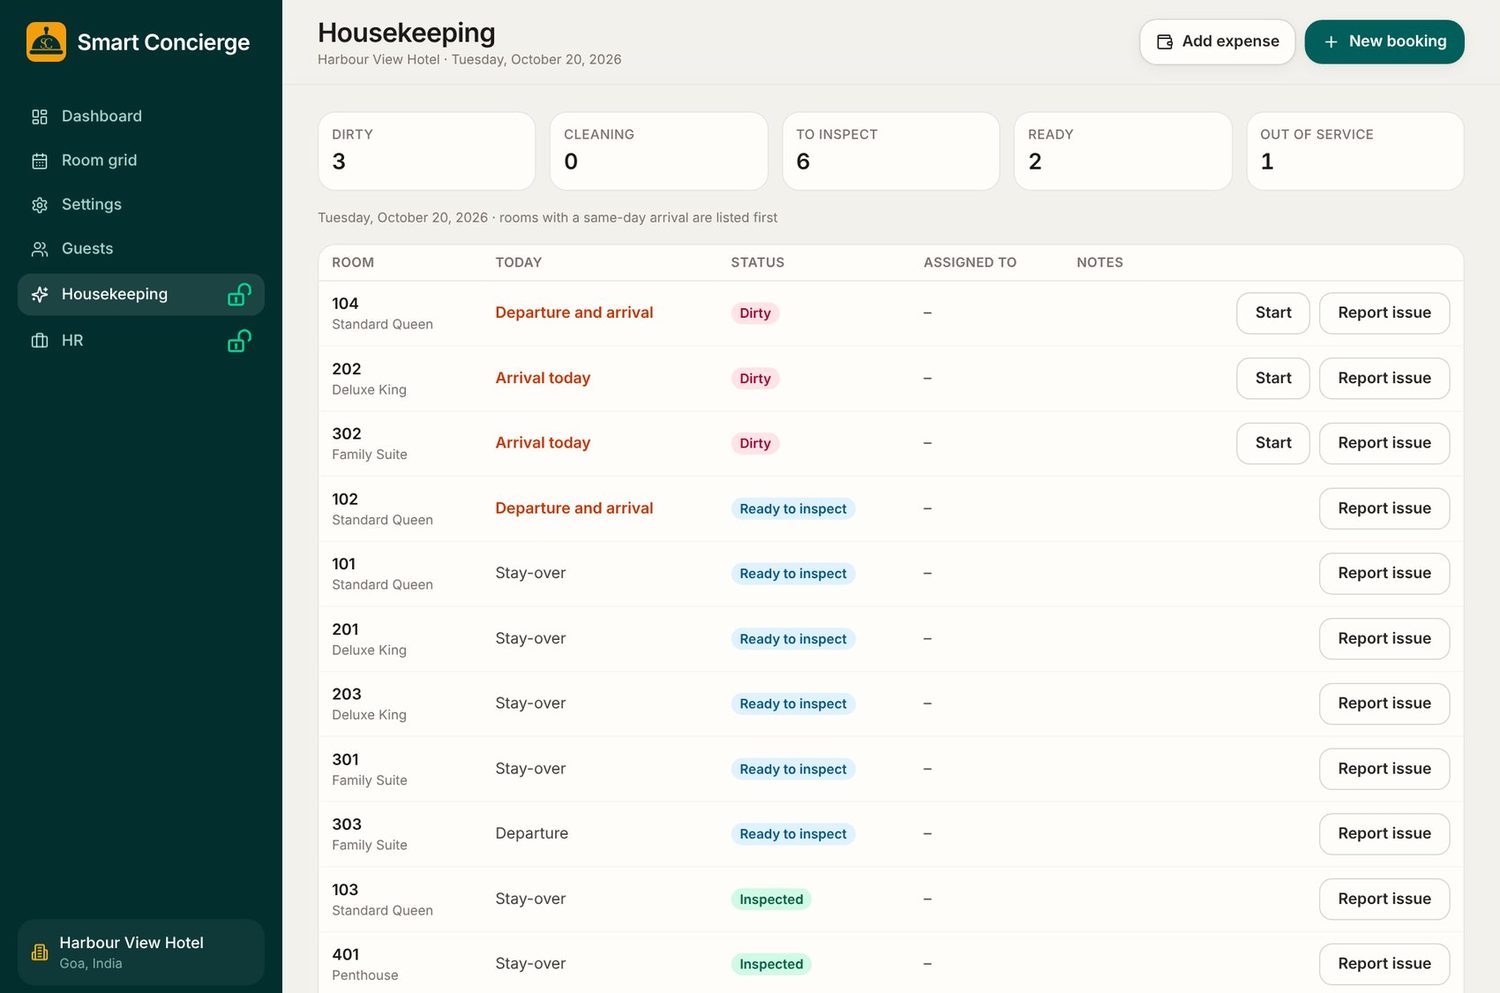Click the Guests people icon

click(x=40, y=249)
